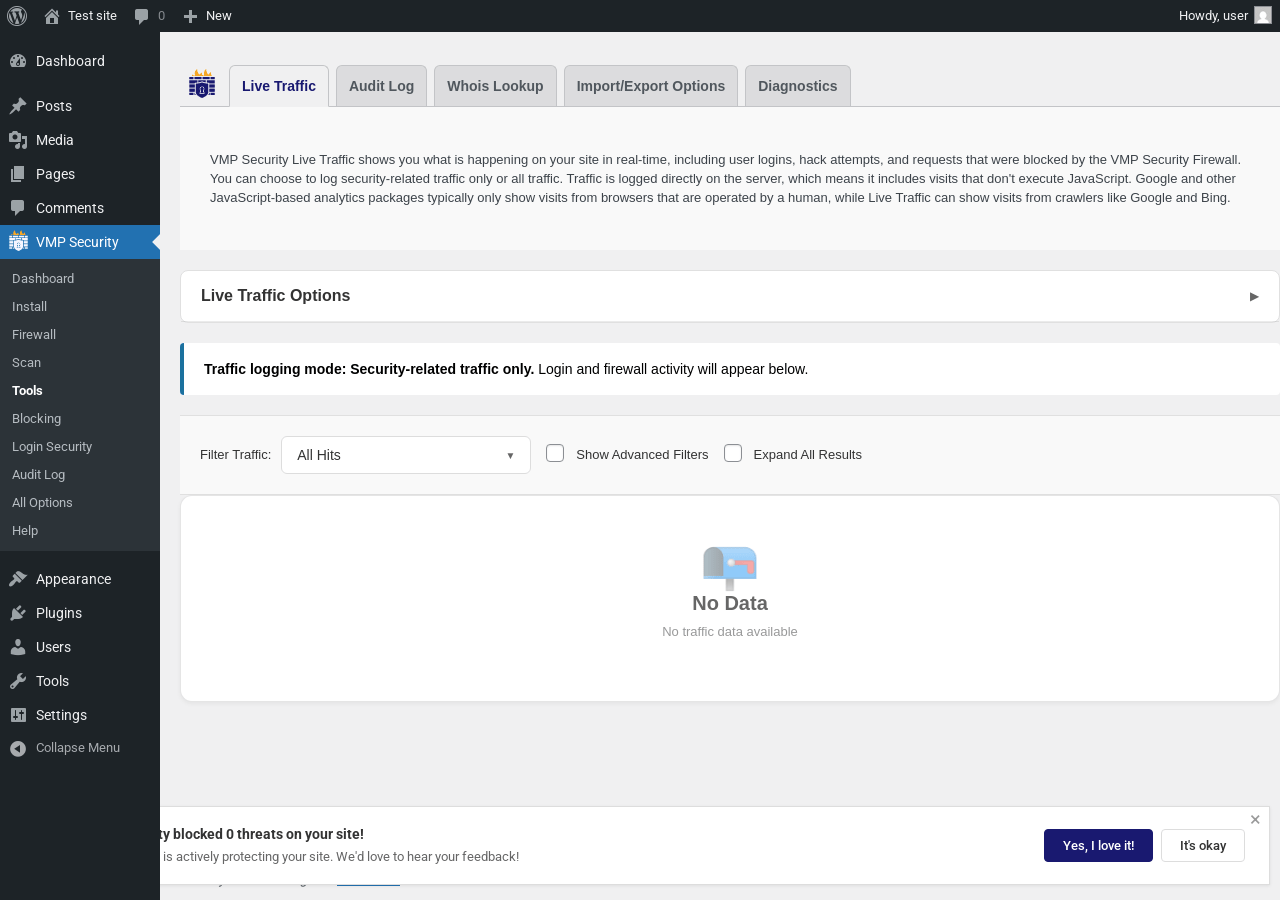Open the Blocking submenu item
The width and height of the screenshot is (1280, 900).
pos(80,418)
